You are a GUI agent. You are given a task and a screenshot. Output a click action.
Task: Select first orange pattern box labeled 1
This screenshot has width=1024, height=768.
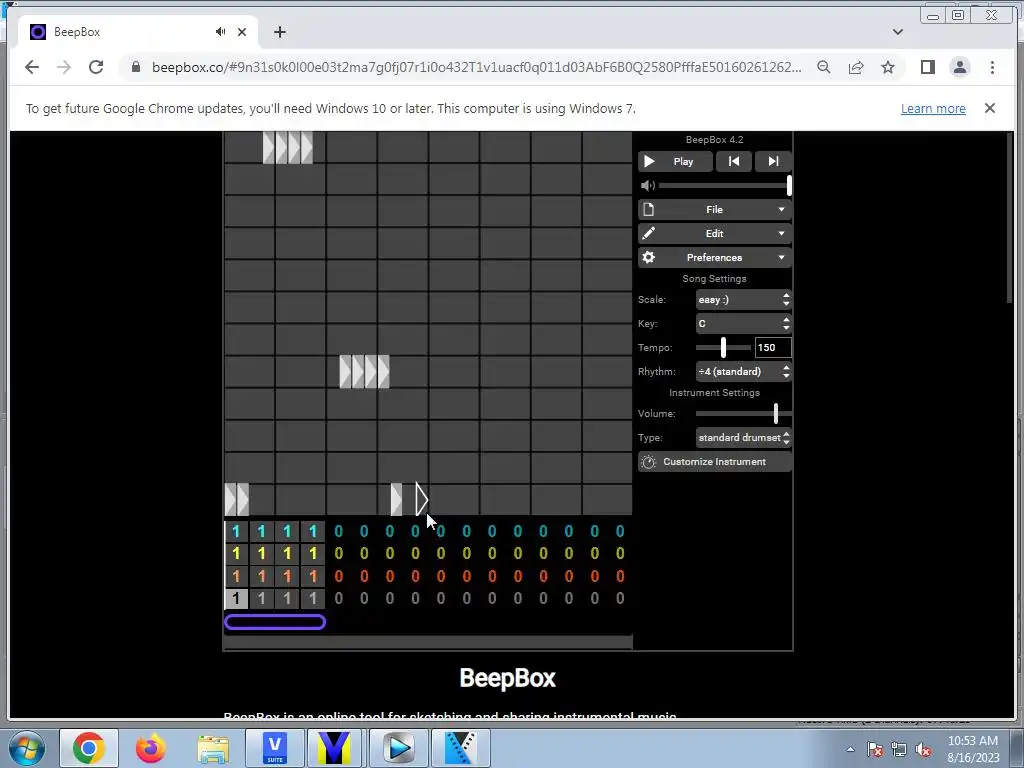(236, 576)
